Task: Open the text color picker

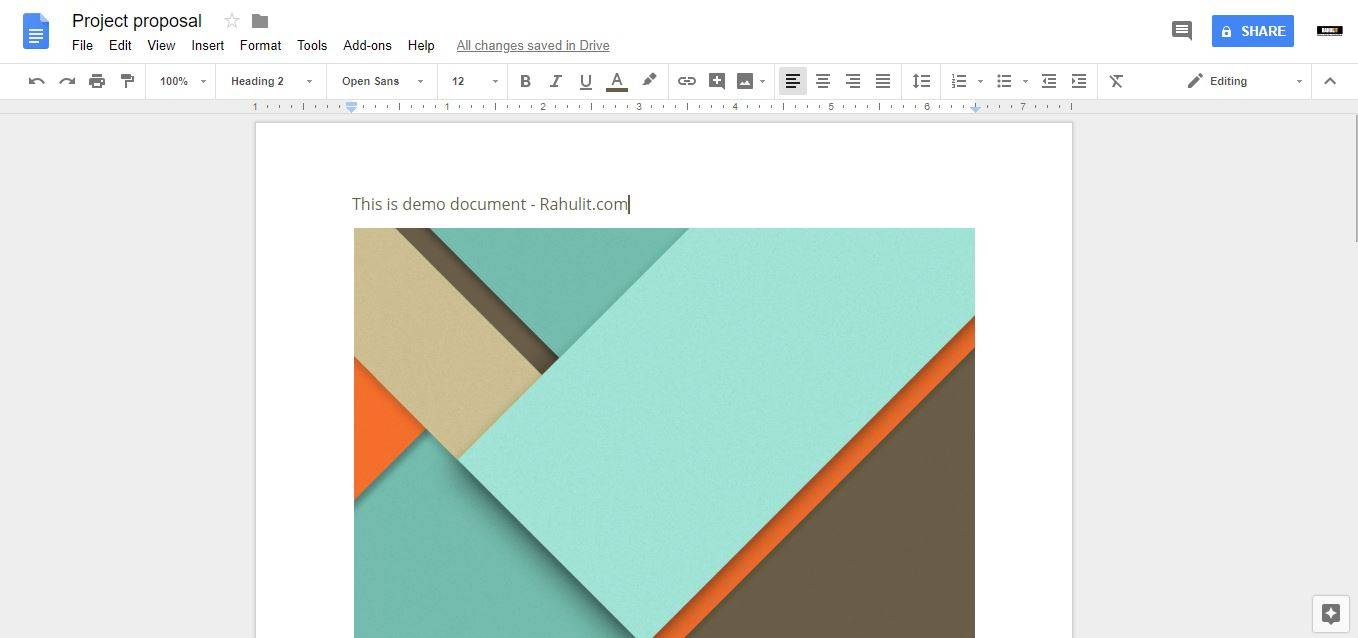Action: [617, 81]
